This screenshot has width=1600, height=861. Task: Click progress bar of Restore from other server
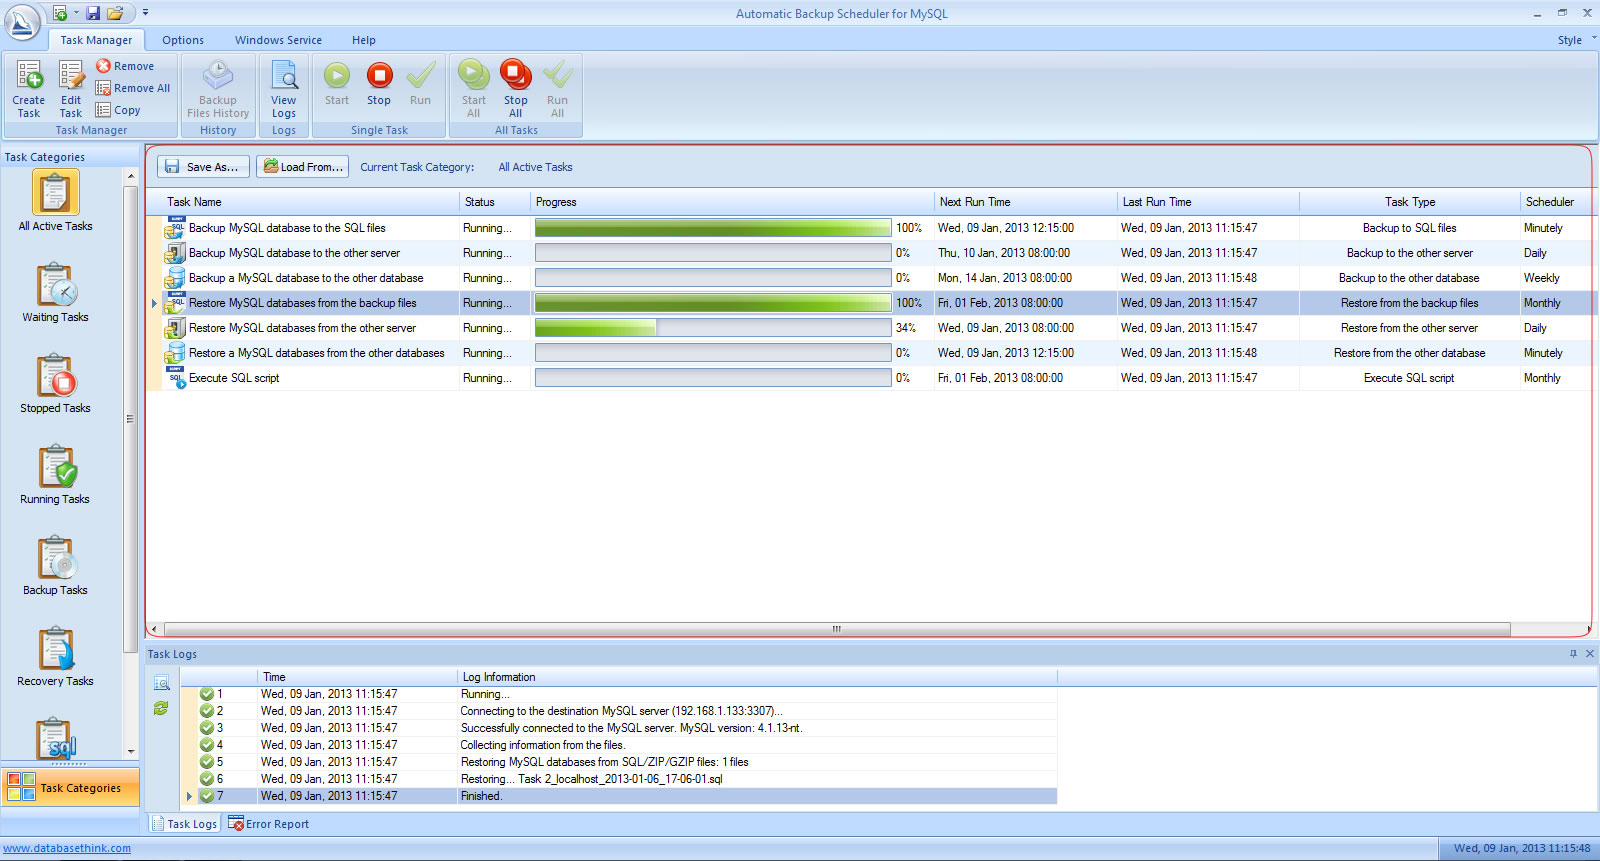[x=713, y=328]
